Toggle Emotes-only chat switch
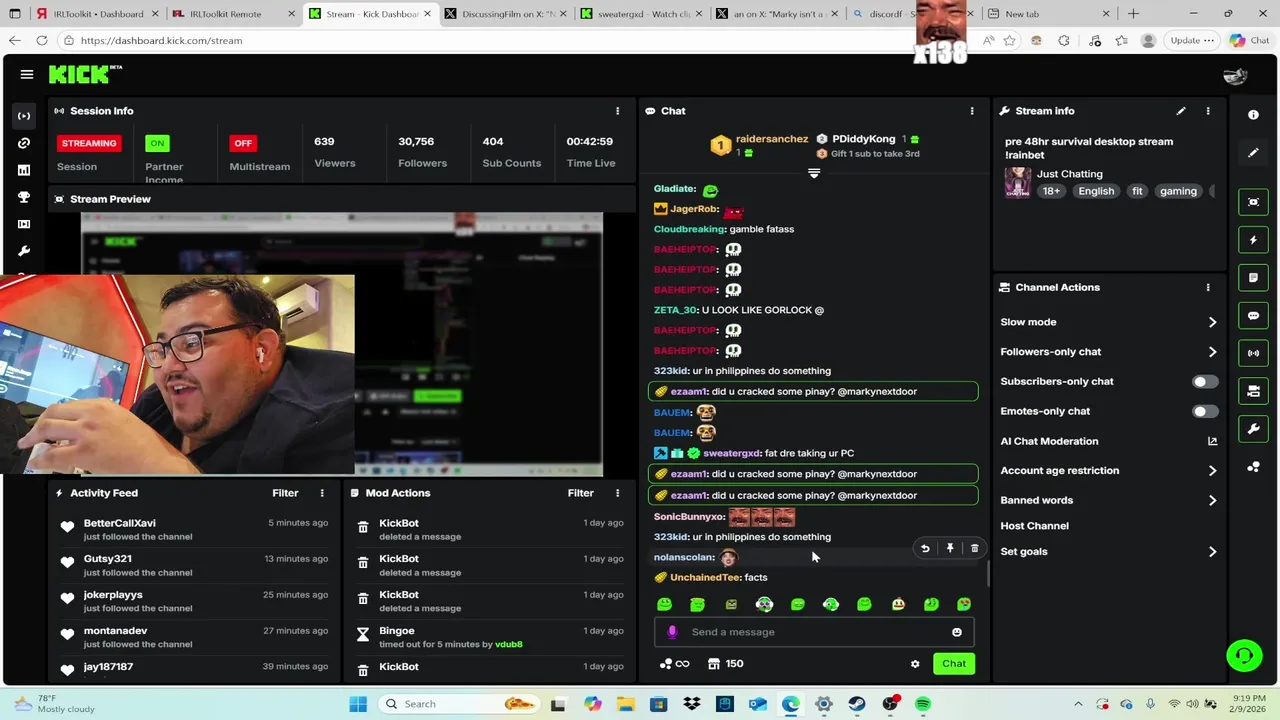1280x720 pixels. point(1205,411)
